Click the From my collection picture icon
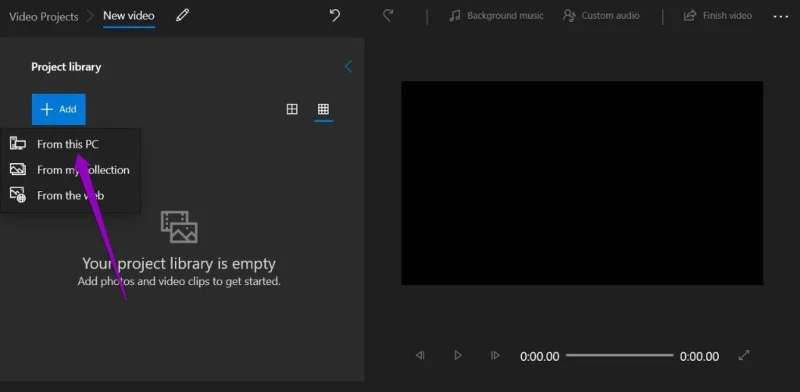This screenshot has height=392, width=800. coord(18,169)
